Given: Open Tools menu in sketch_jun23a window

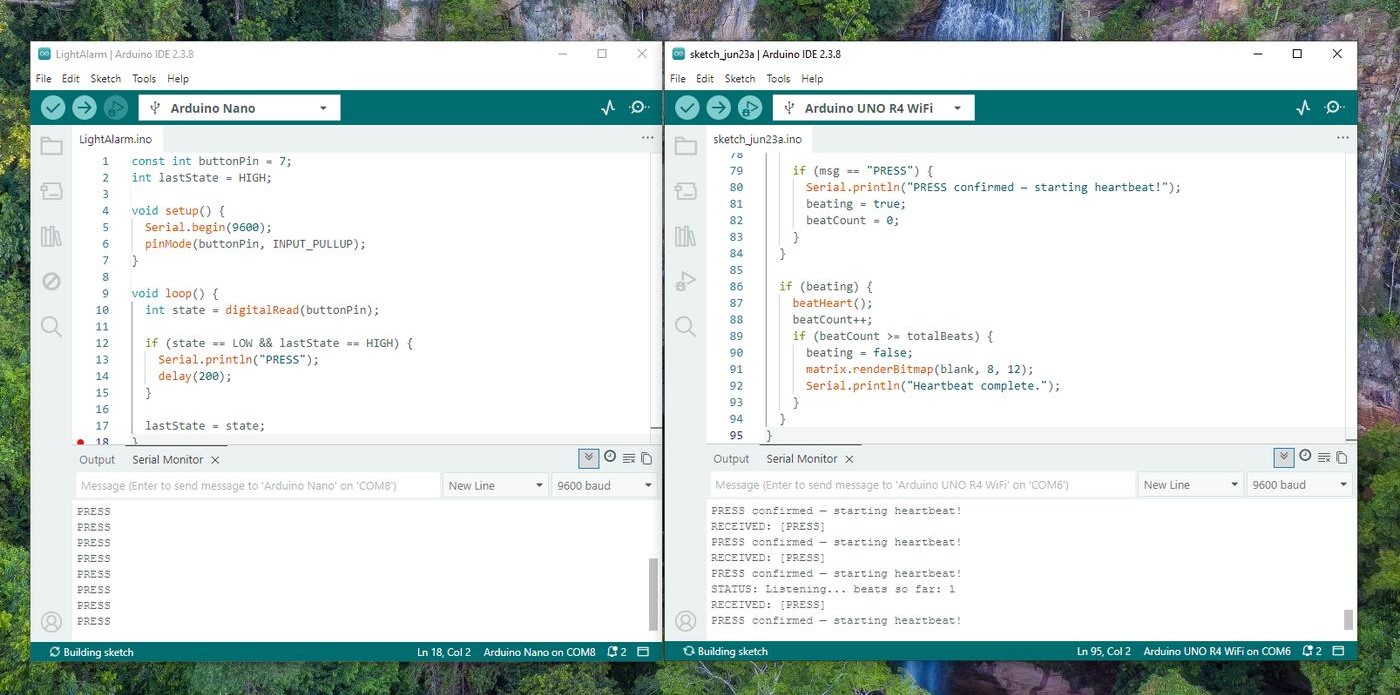Looking at the screenshot, I should [778, 79].
